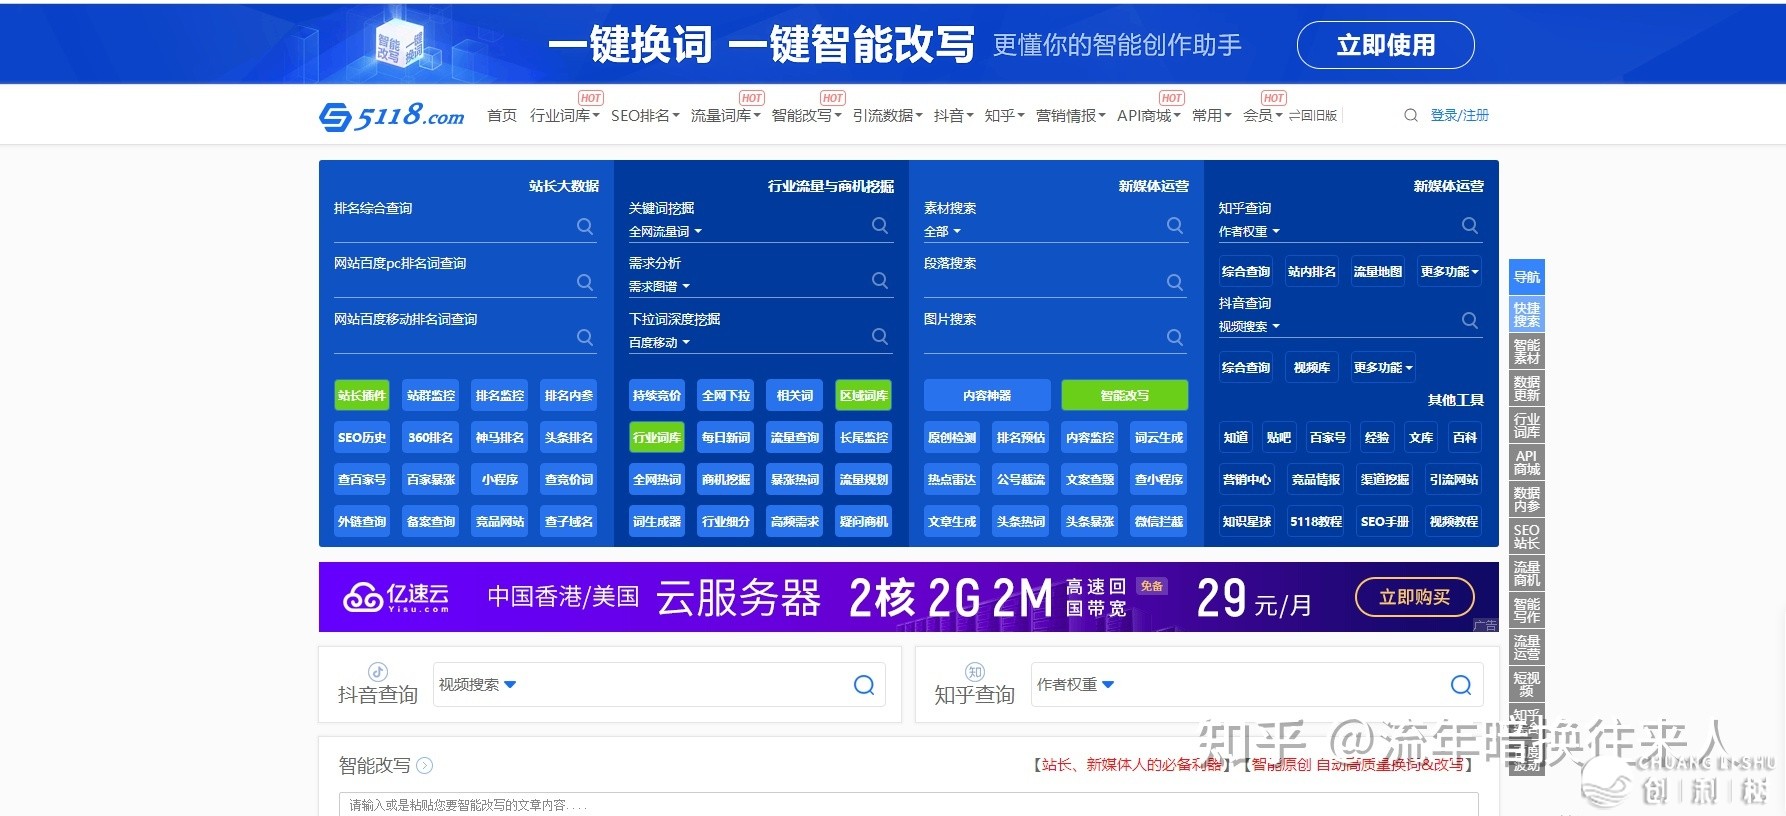Select SEO站长 in right sidebar

(1527, 536)
